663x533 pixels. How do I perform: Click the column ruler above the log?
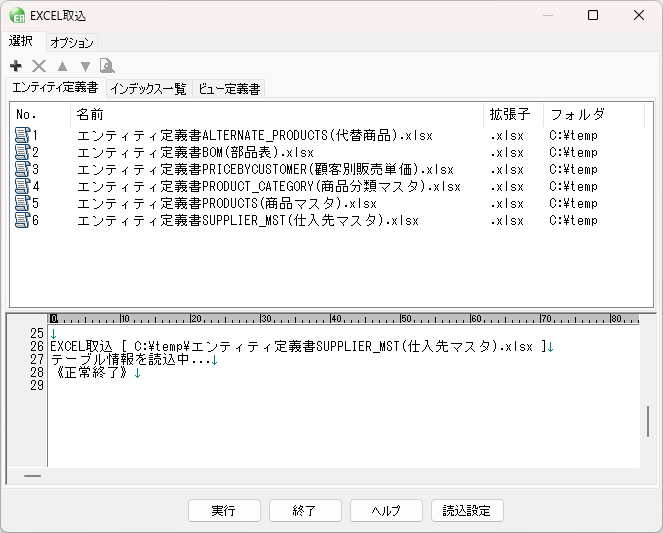pos(343,319)
